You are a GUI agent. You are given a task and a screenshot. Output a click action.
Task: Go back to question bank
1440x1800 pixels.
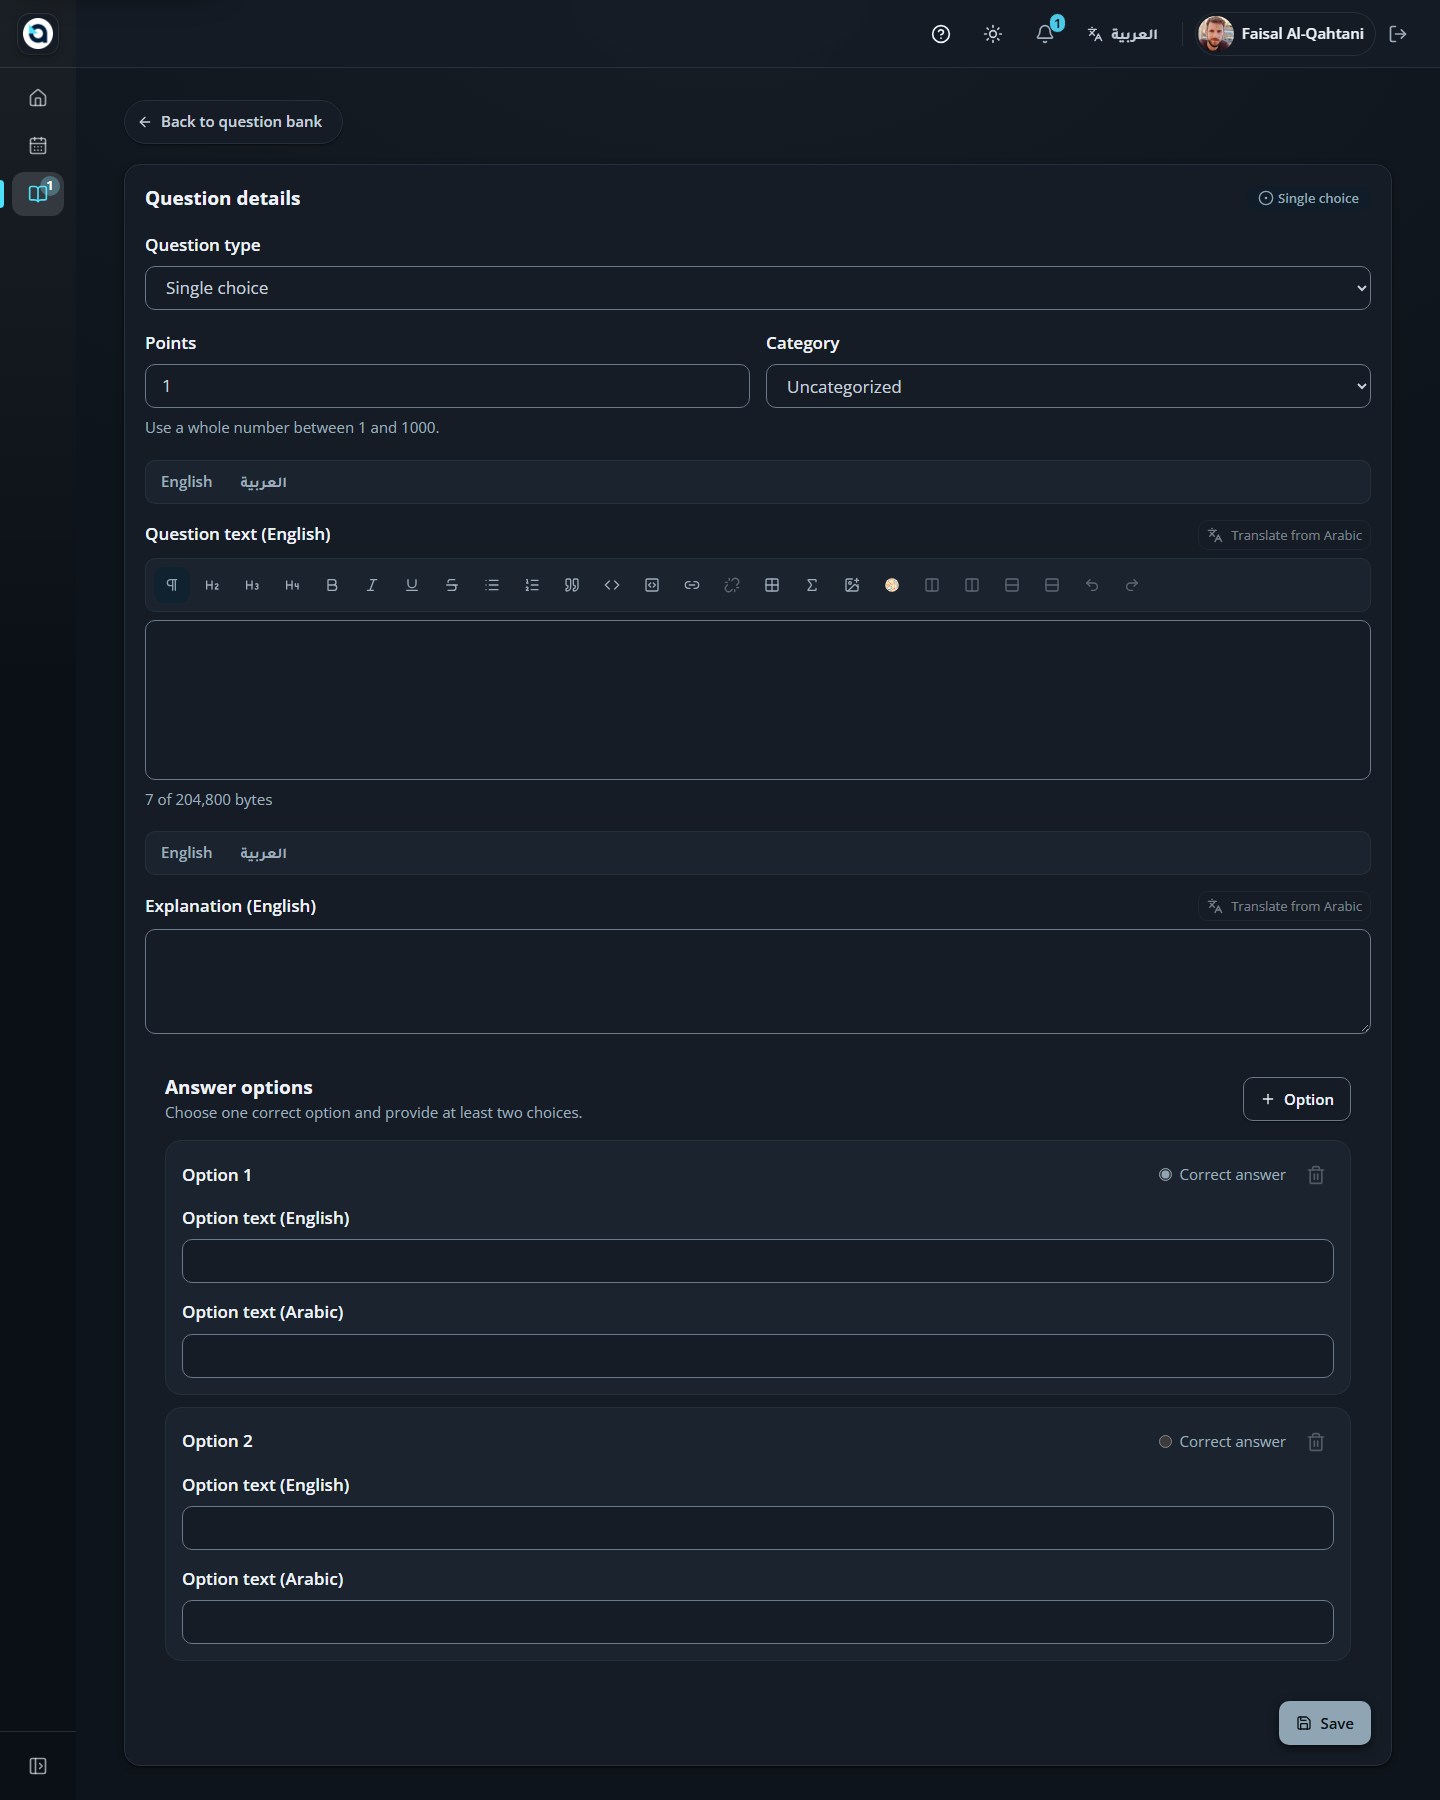point(233,122)
